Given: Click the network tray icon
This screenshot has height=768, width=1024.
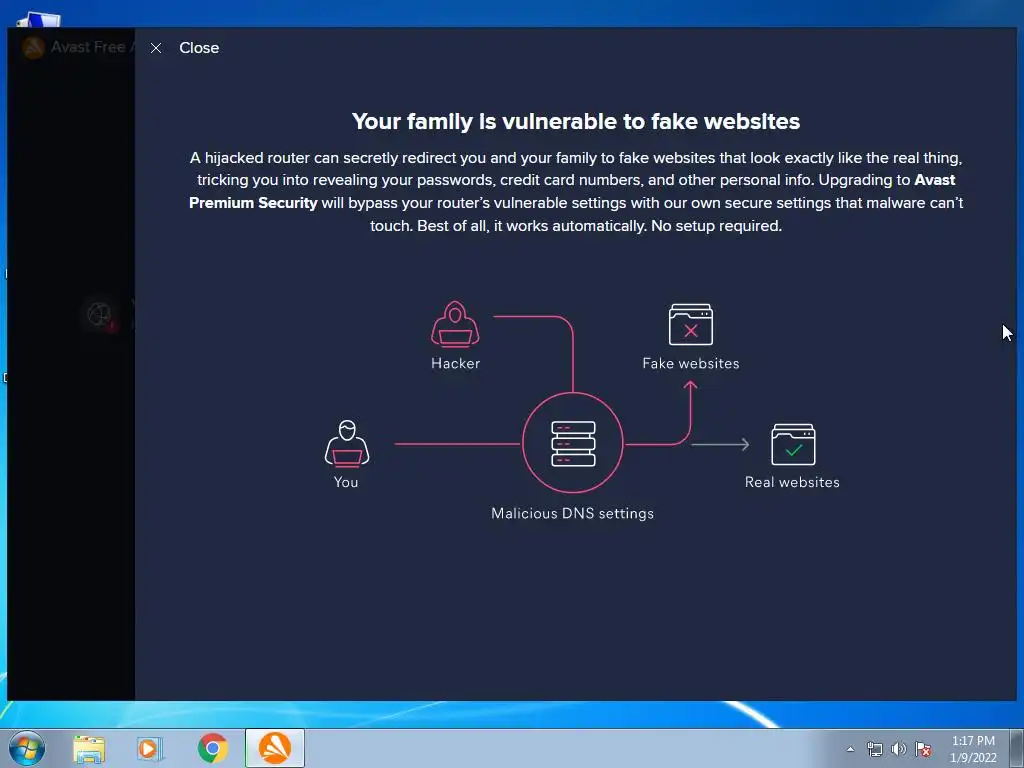Looking at the screenshot, I should pos(874,749).
